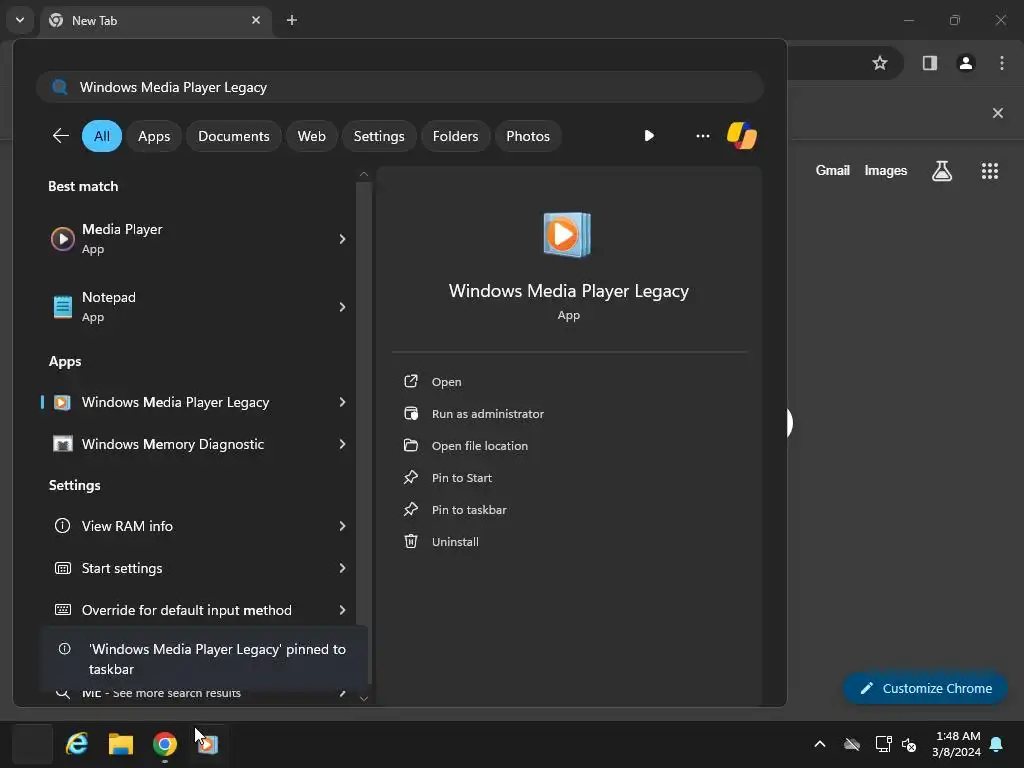1024x768 pixels.
Task: Click large Windows Media Player Legacy logo
Action: point(567,234)
